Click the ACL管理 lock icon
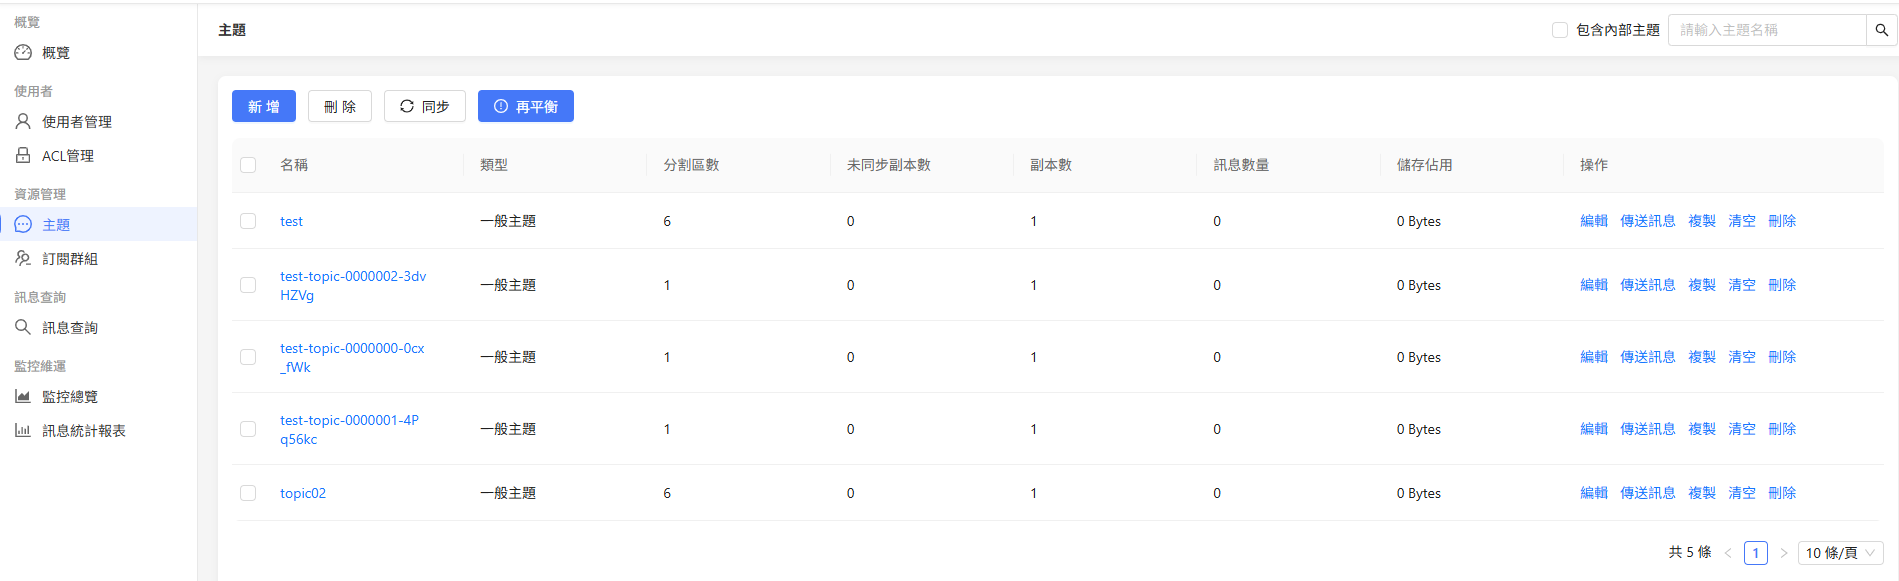The width and height of the screenshot is (1899, 581). point(23,155)
